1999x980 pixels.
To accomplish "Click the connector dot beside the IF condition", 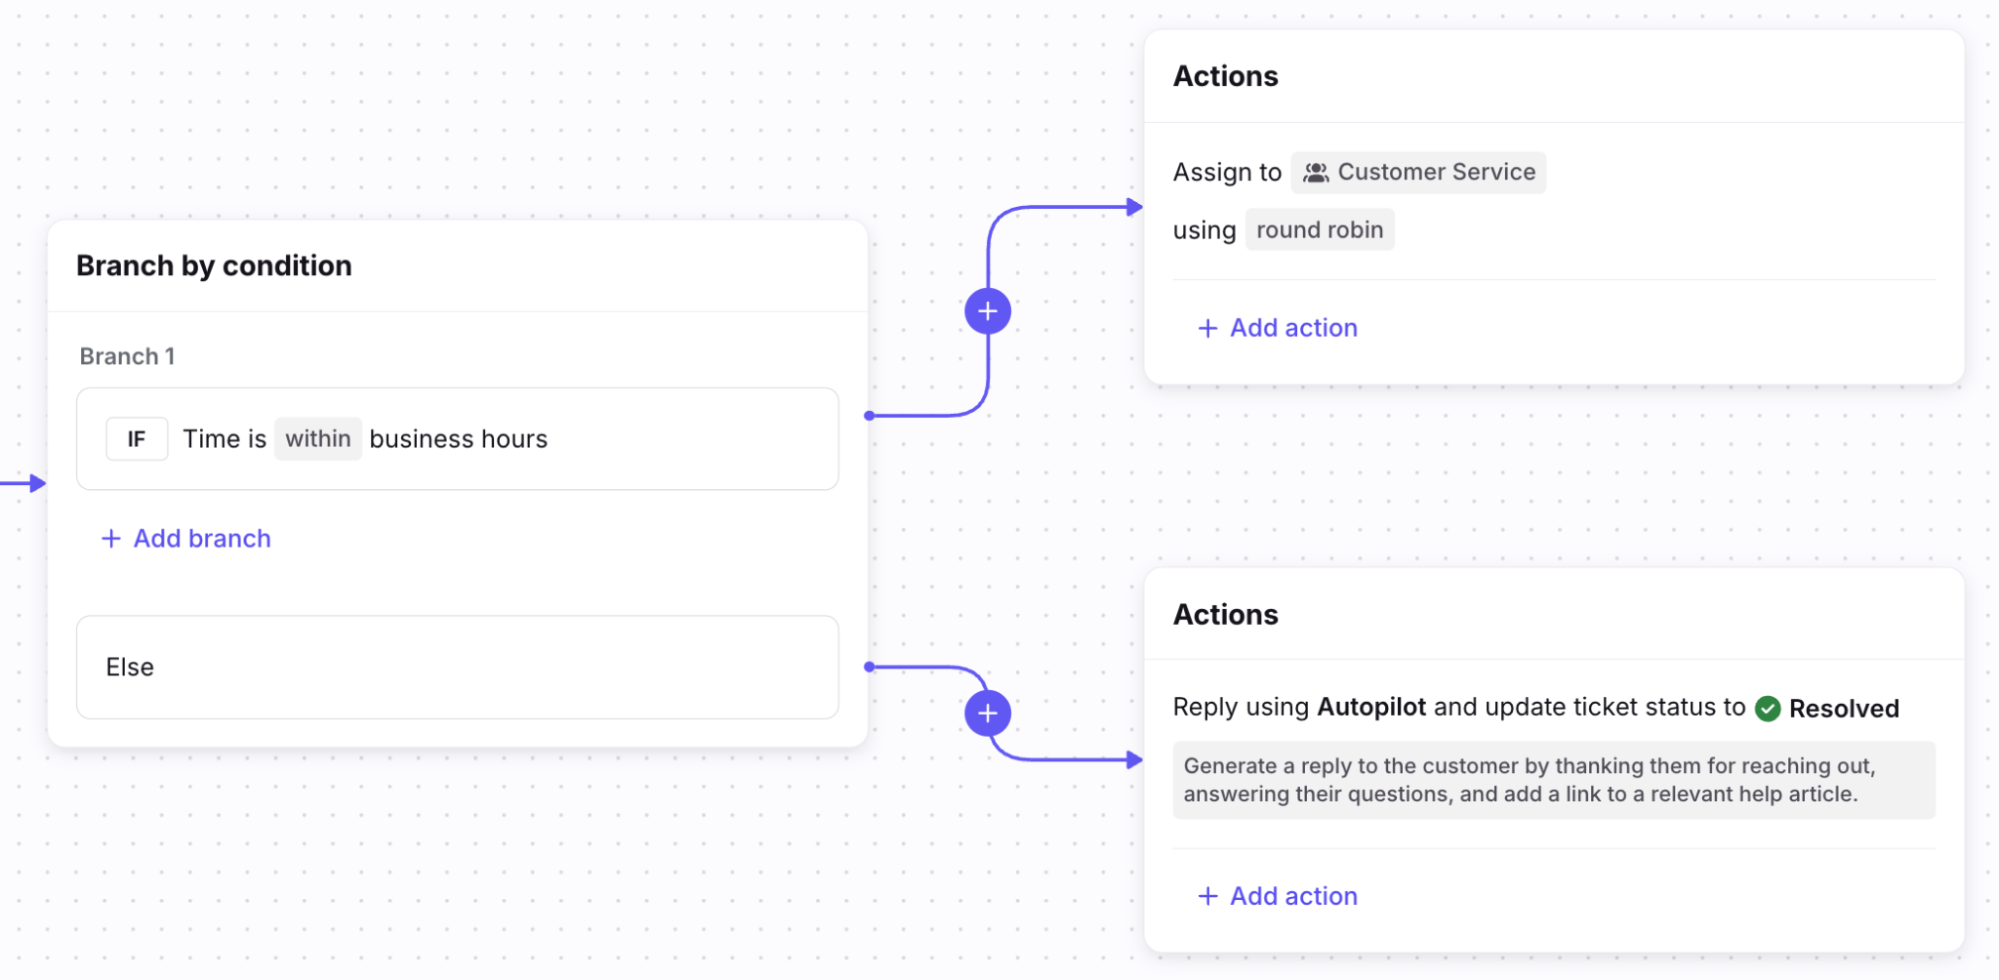I will click(869, 415).
